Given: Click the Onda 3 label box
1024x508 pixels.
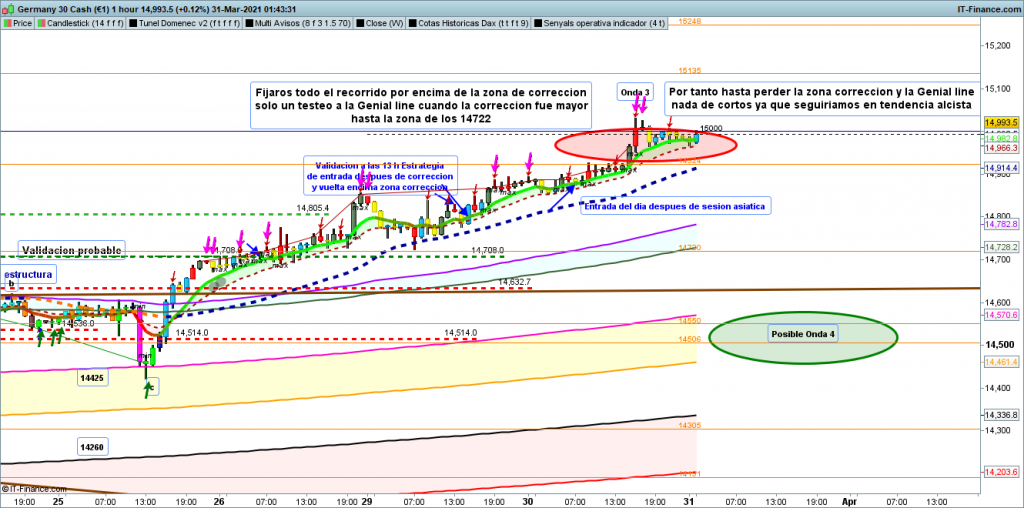Looking at the screenshot, I should [x=635, y=93].
